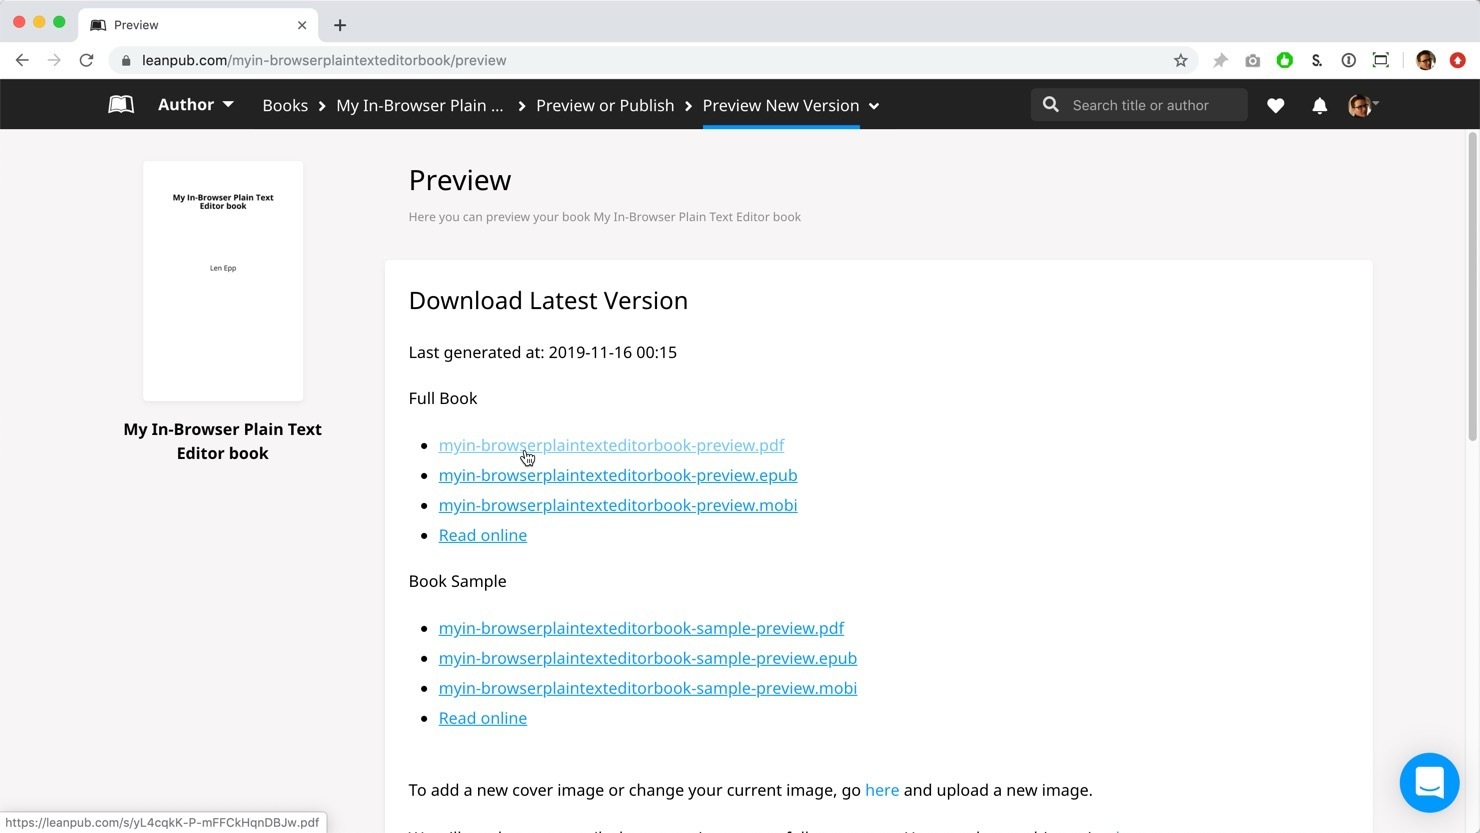Expand the Preview New Version chevron
1480x833 pixels.
coord(874,106)
